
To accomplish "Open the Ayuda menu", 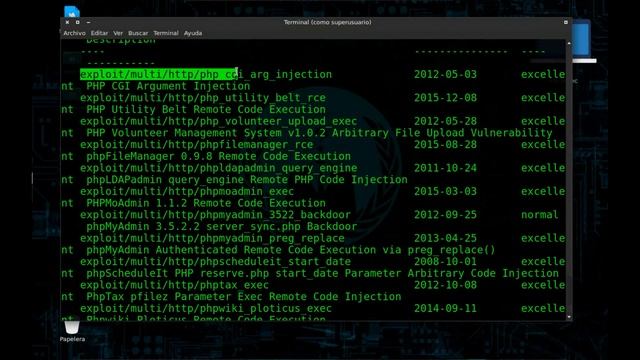I will point(193,33).
